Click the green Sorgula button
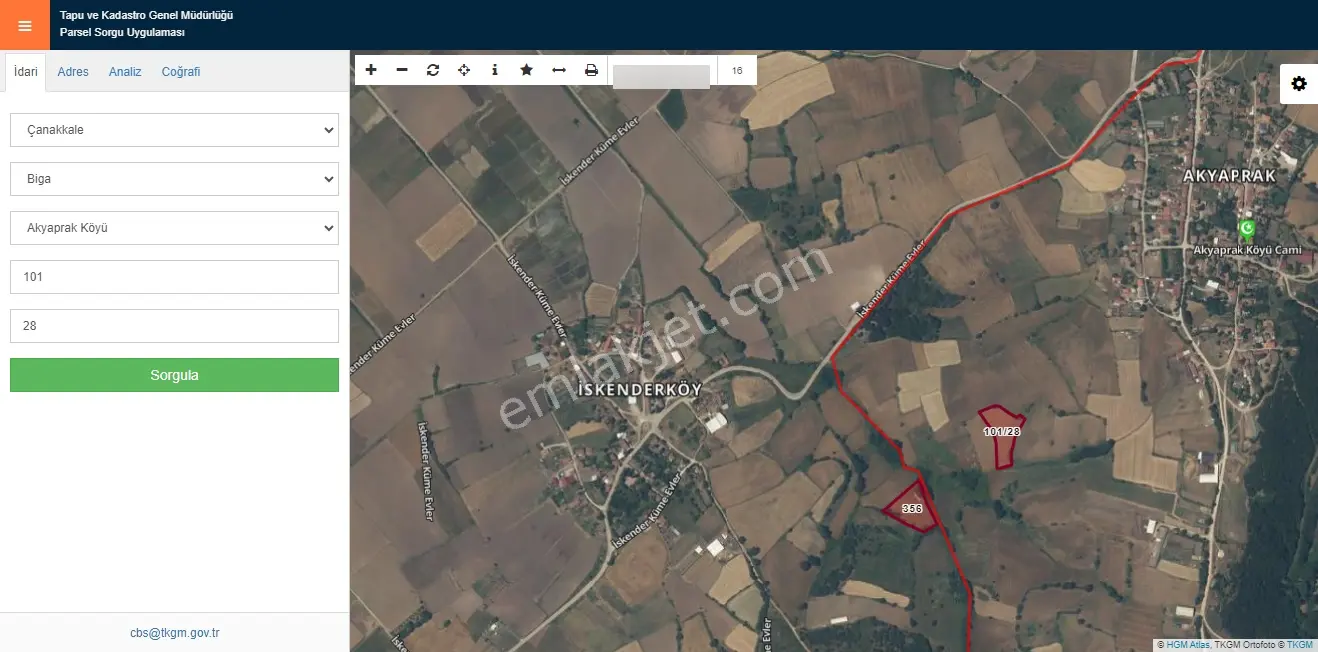1318x652 pixels. click(x=174, y=375)
